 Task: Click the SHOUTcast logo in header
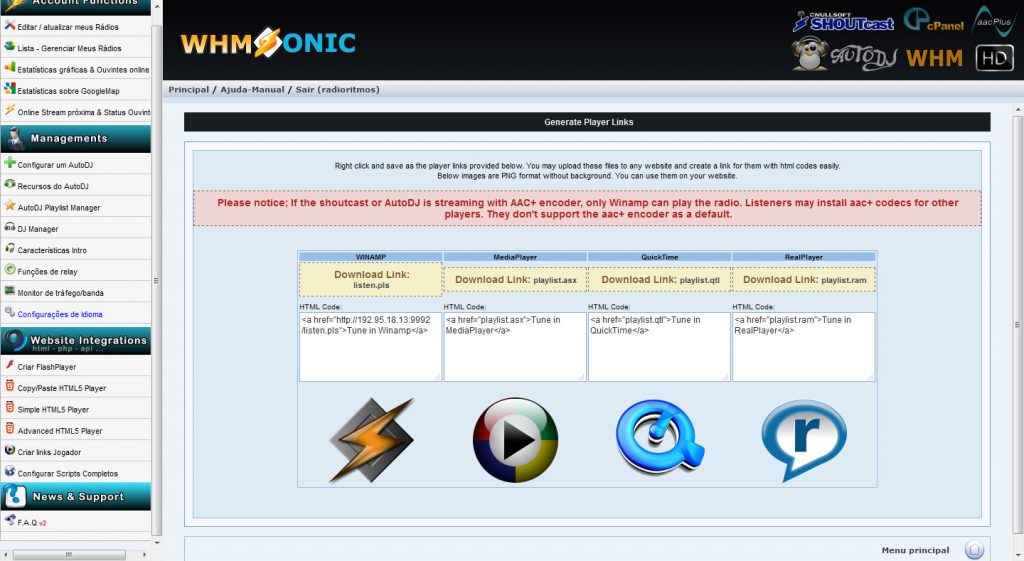(843, 22)
